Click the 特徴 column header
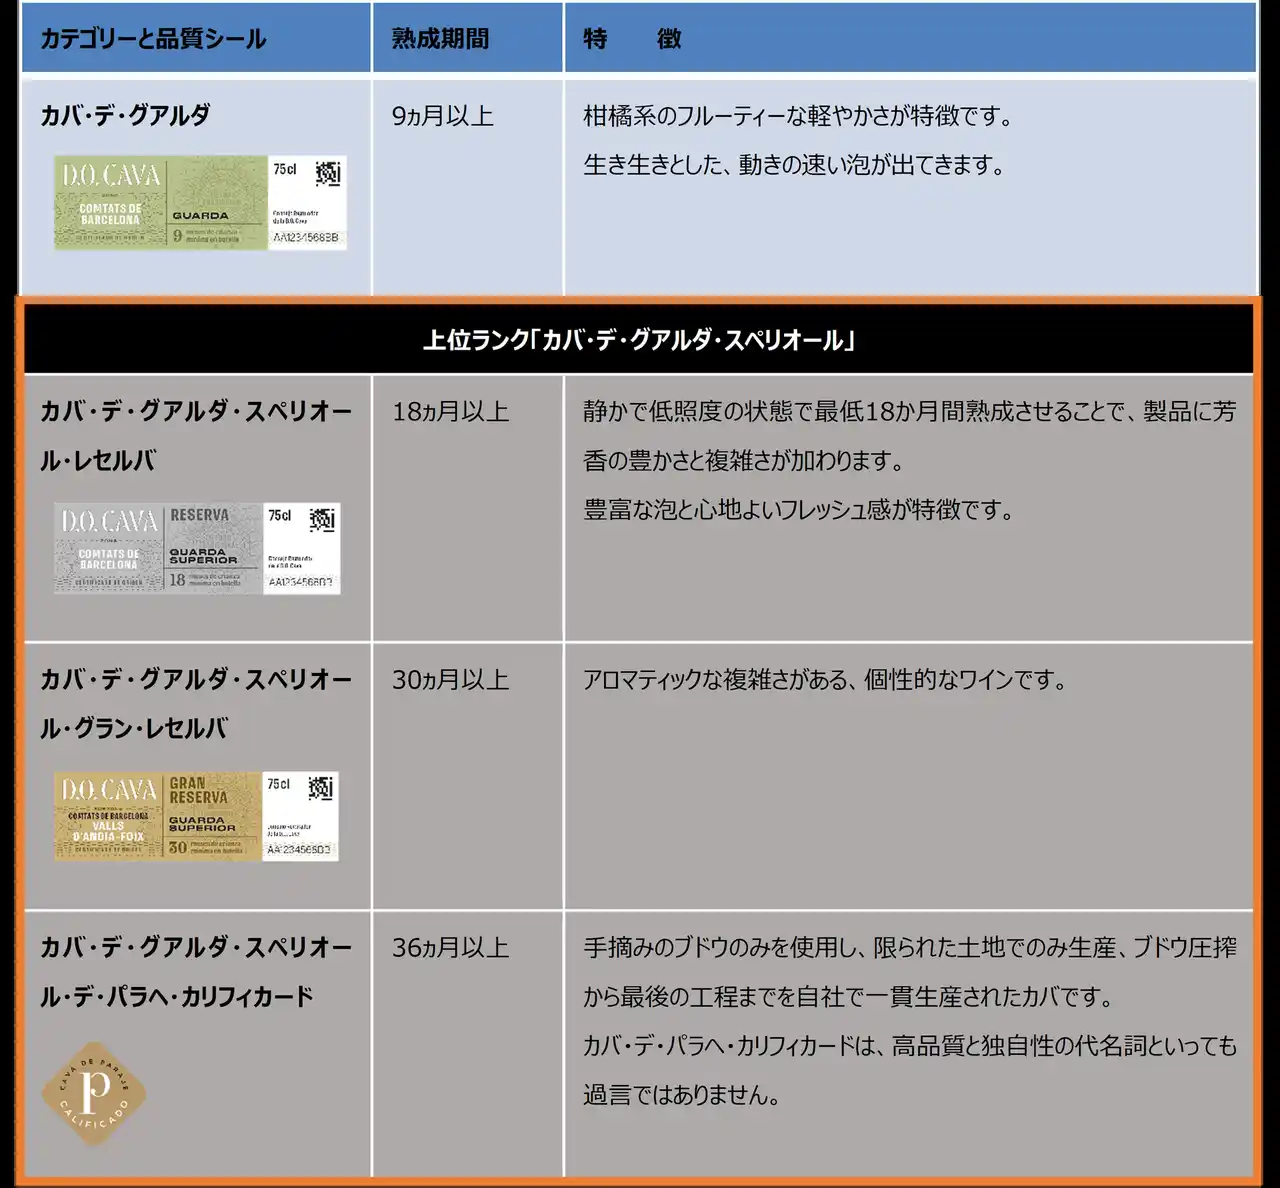The height and width of the screenshot is (1188, 1280). (632, 39)
